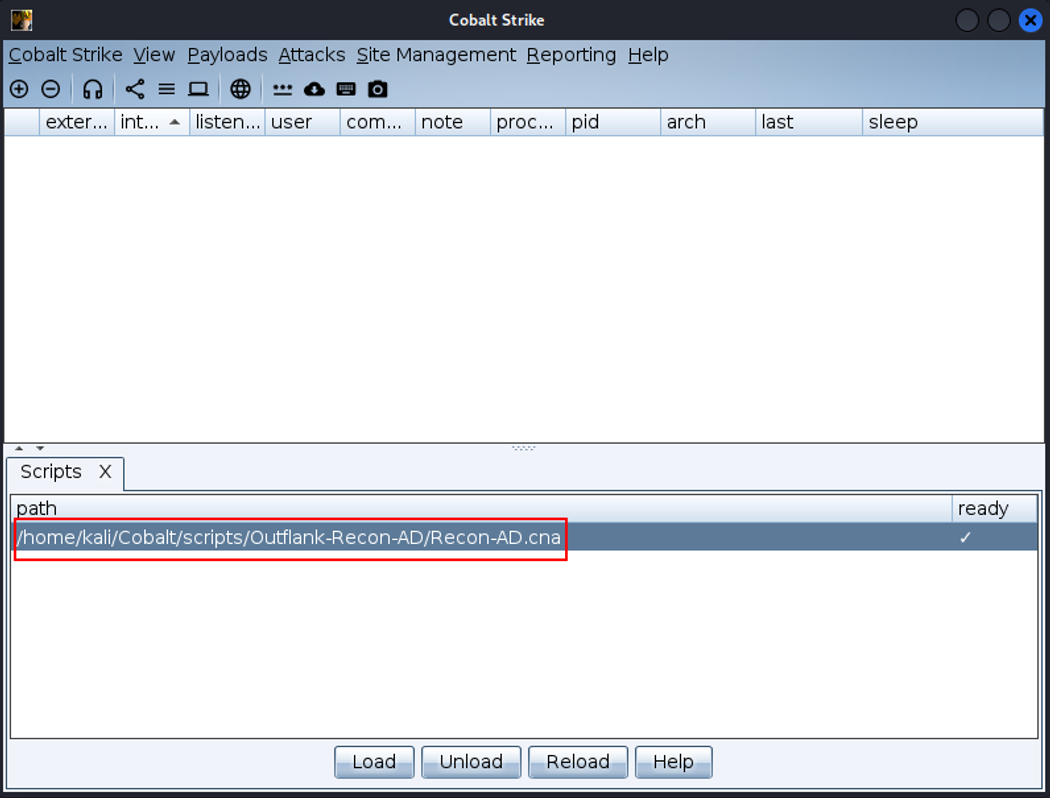Click the Cobalt Strike app icon in title bar

21,20
